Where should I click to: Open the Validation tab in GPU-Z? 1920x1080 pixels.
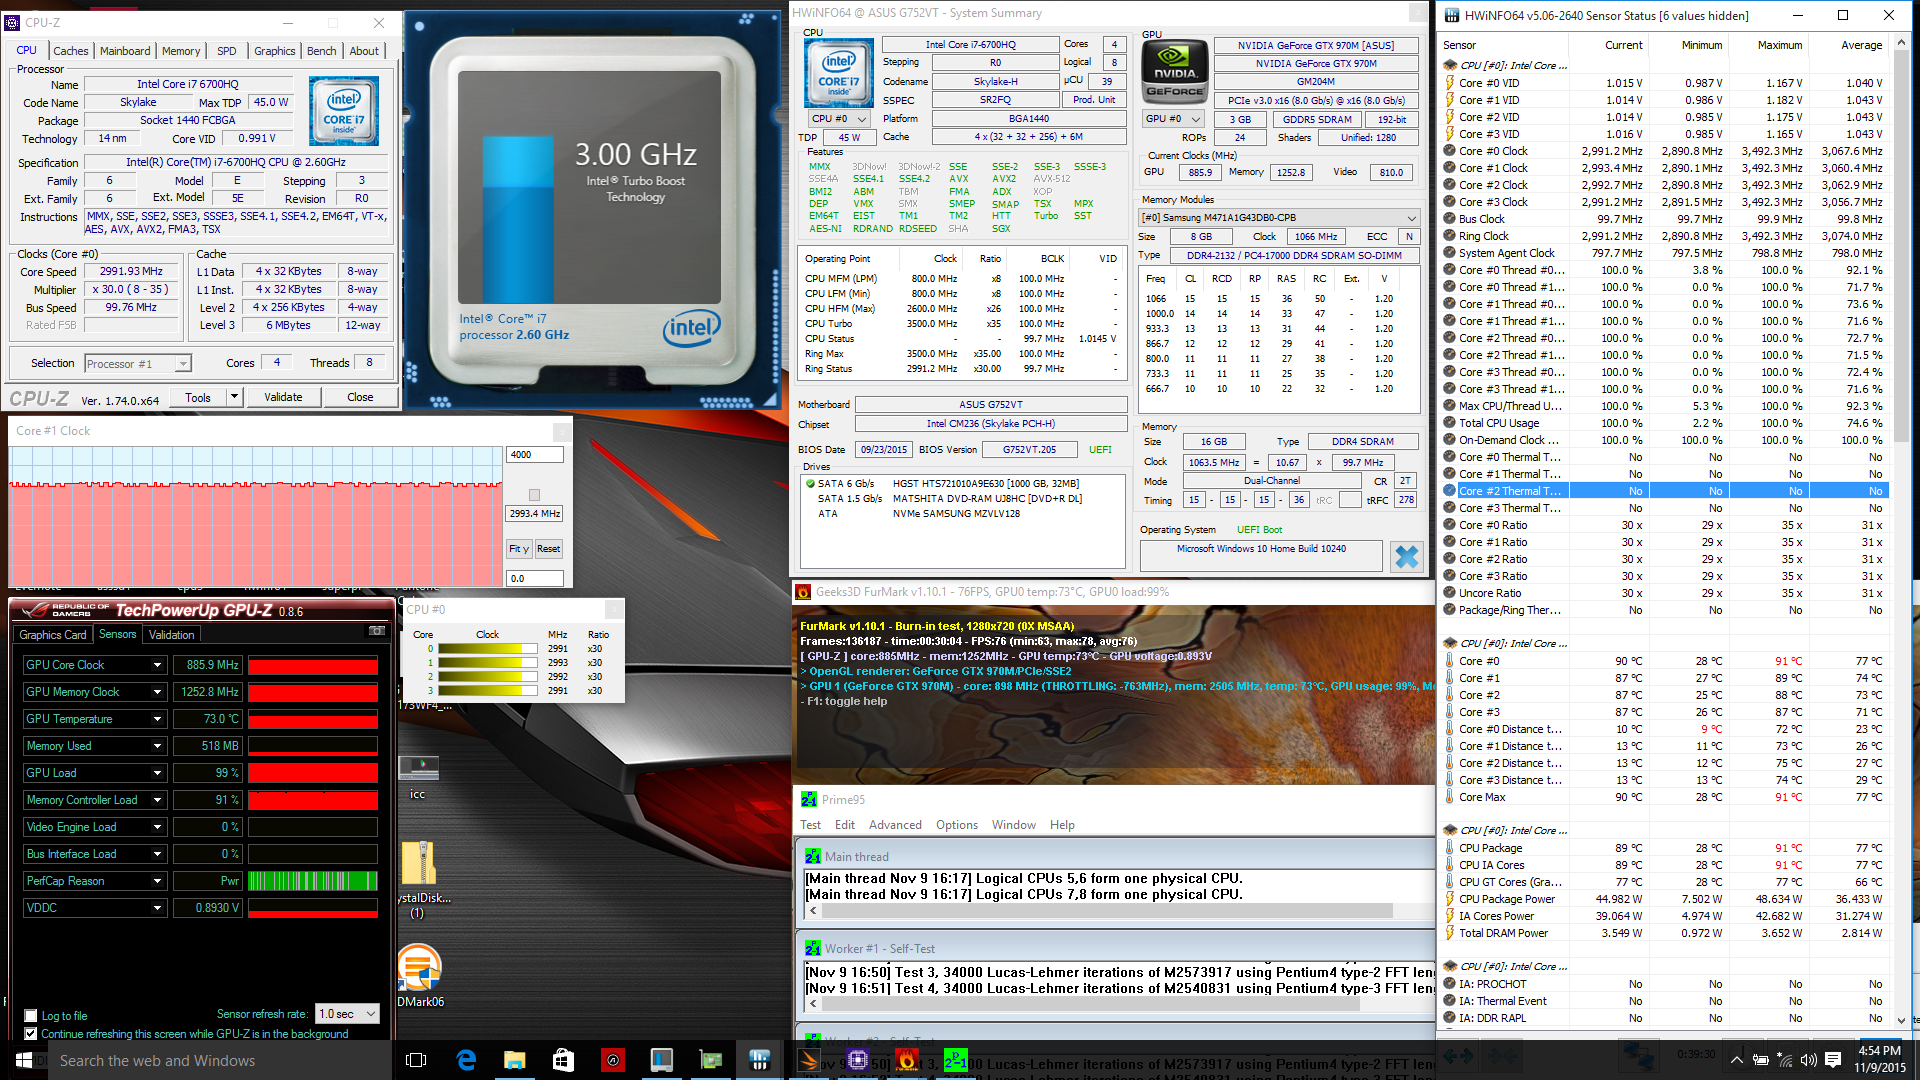coord(172,635)
